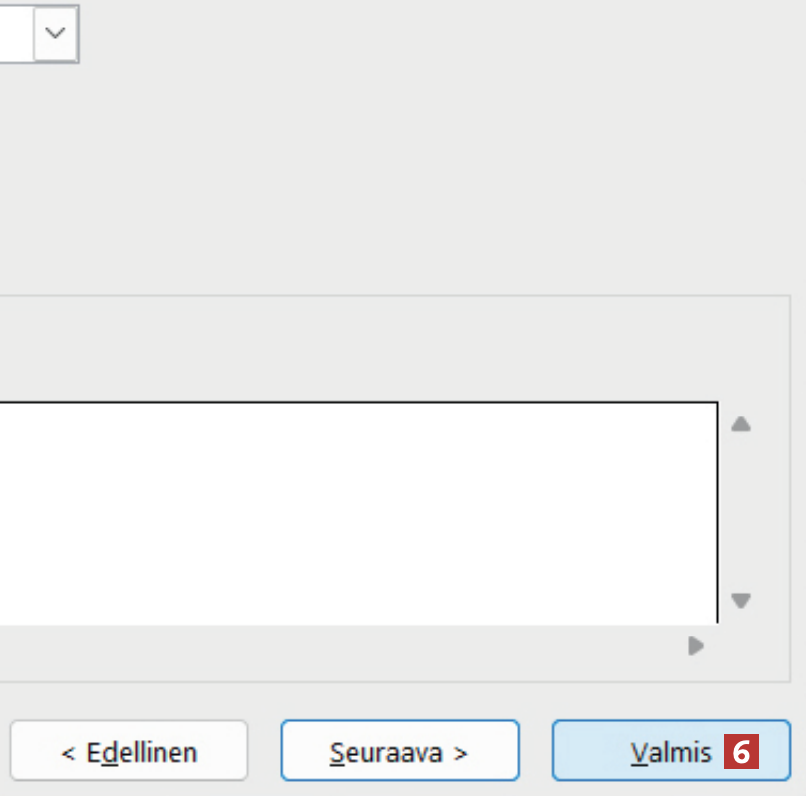The width and height of the screenshot is (806, 796).
Task: Select the "Seuraava >" navigation button
Action: tap(399, 751)
